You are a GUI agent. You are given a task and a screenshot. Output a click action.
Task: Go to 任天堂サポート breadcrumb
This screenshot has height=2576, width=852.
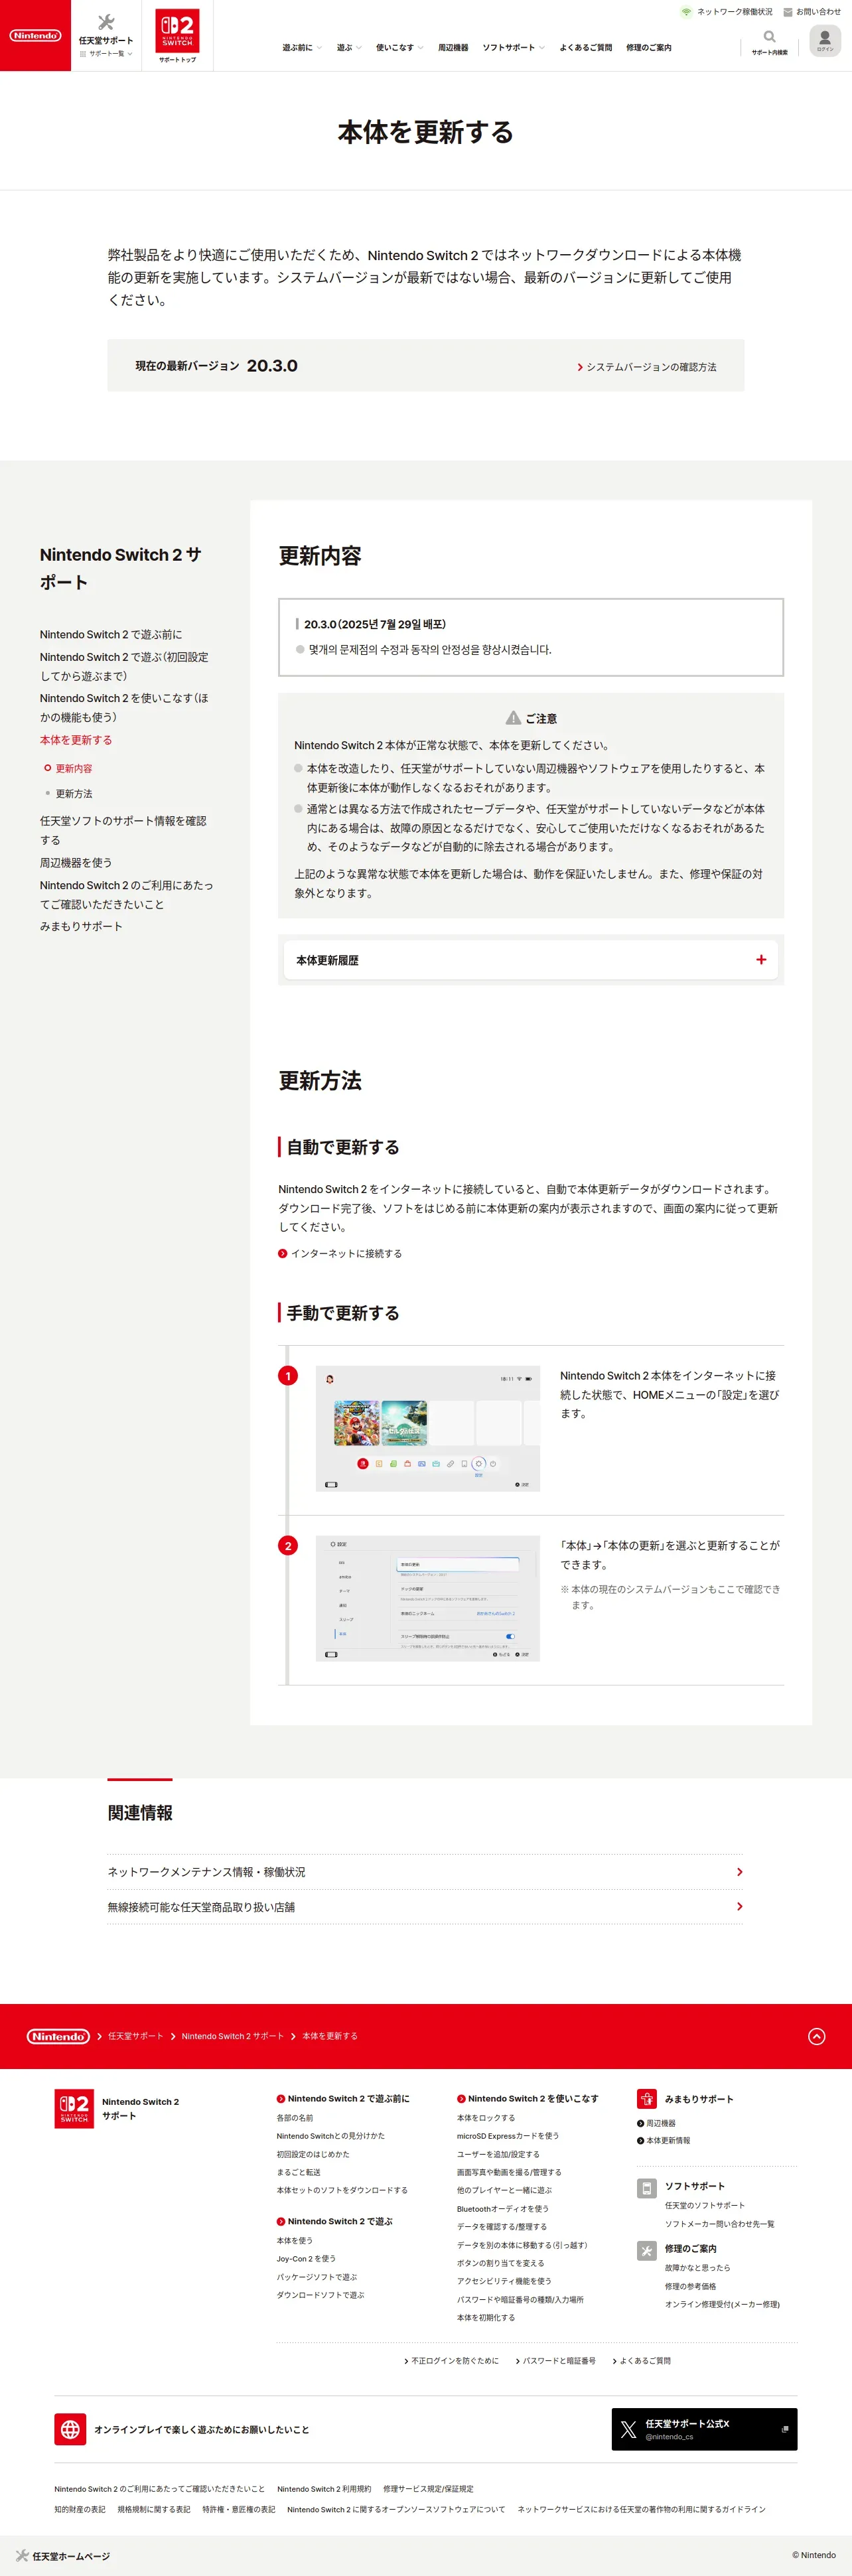click(x=136, y=2036)
